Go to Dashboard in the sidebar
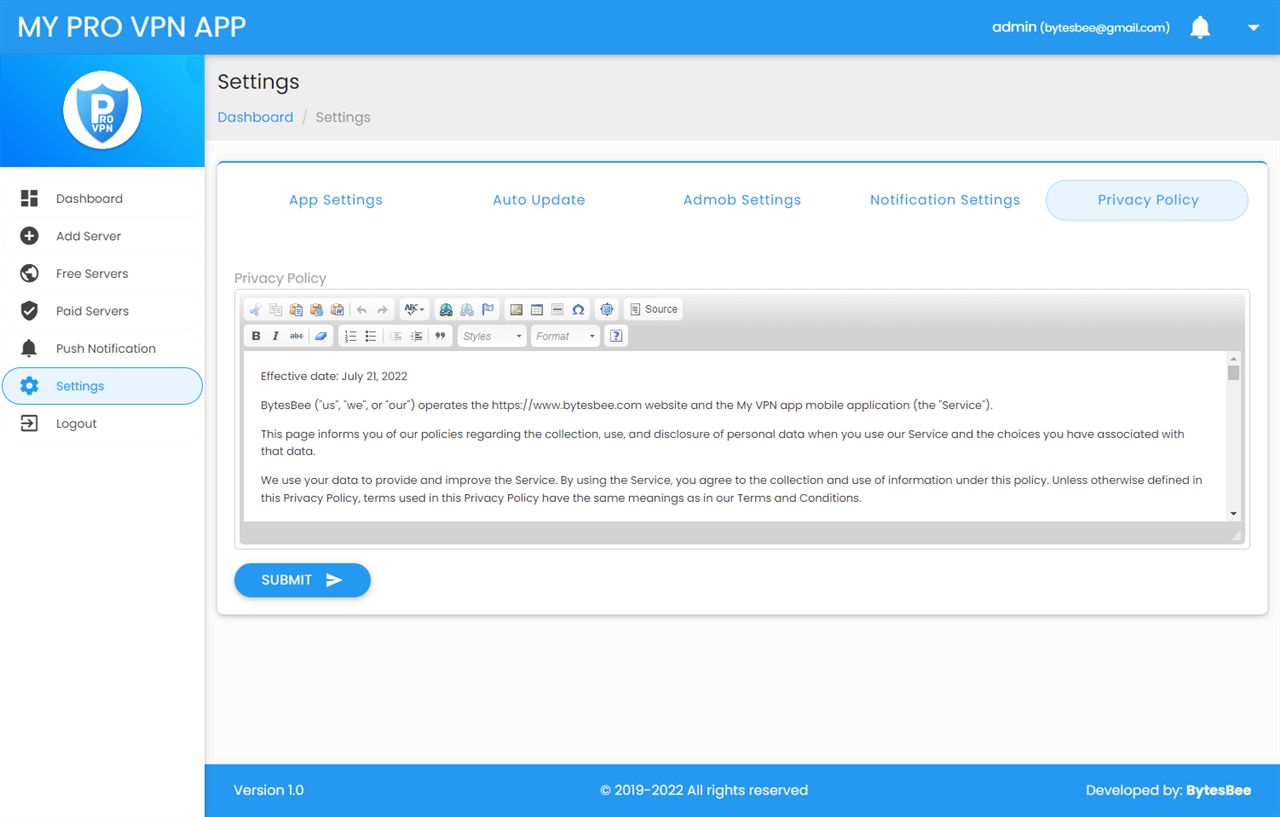This screenshot has width=1280, height=817. (x=102, y=199)
